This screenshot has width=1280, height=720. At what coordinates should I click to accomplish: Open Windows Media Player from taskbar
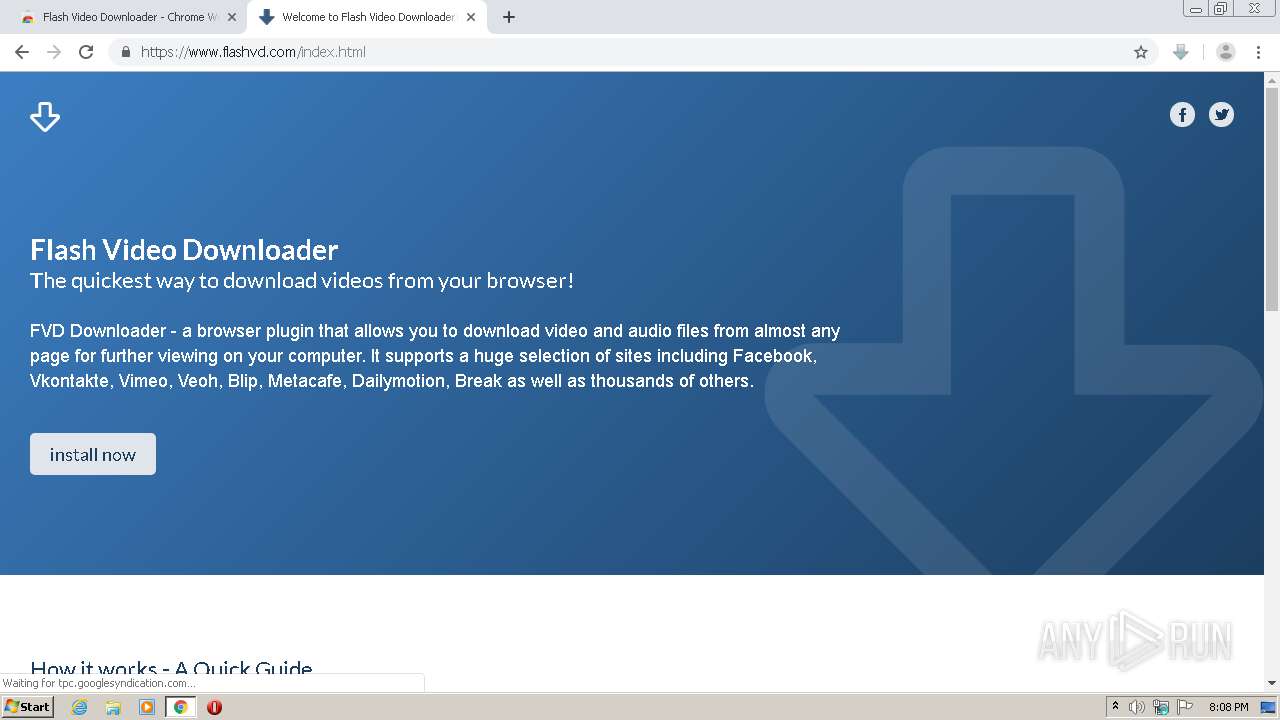147,707
